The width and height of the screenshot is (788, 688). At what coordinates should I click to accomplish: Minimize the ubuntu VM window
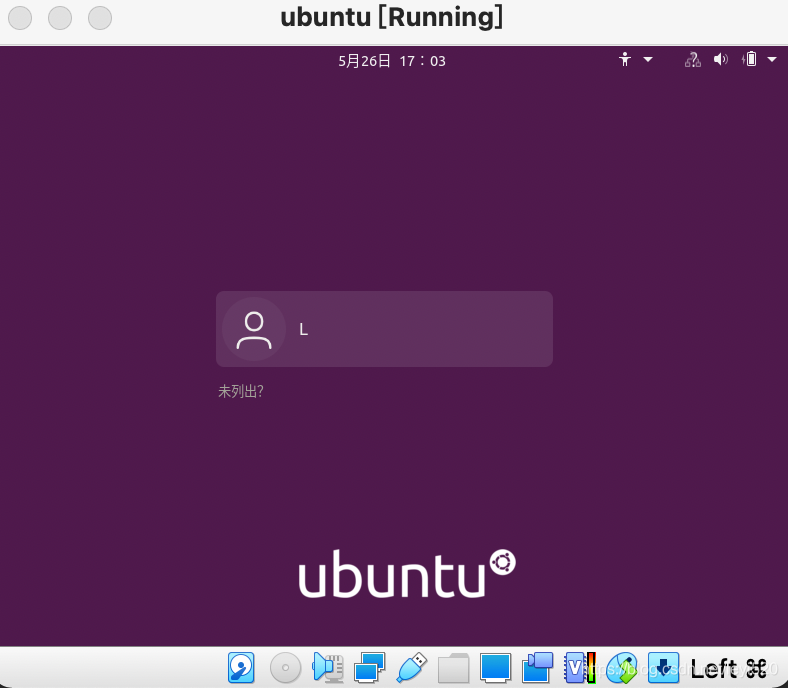pos(60,18)
